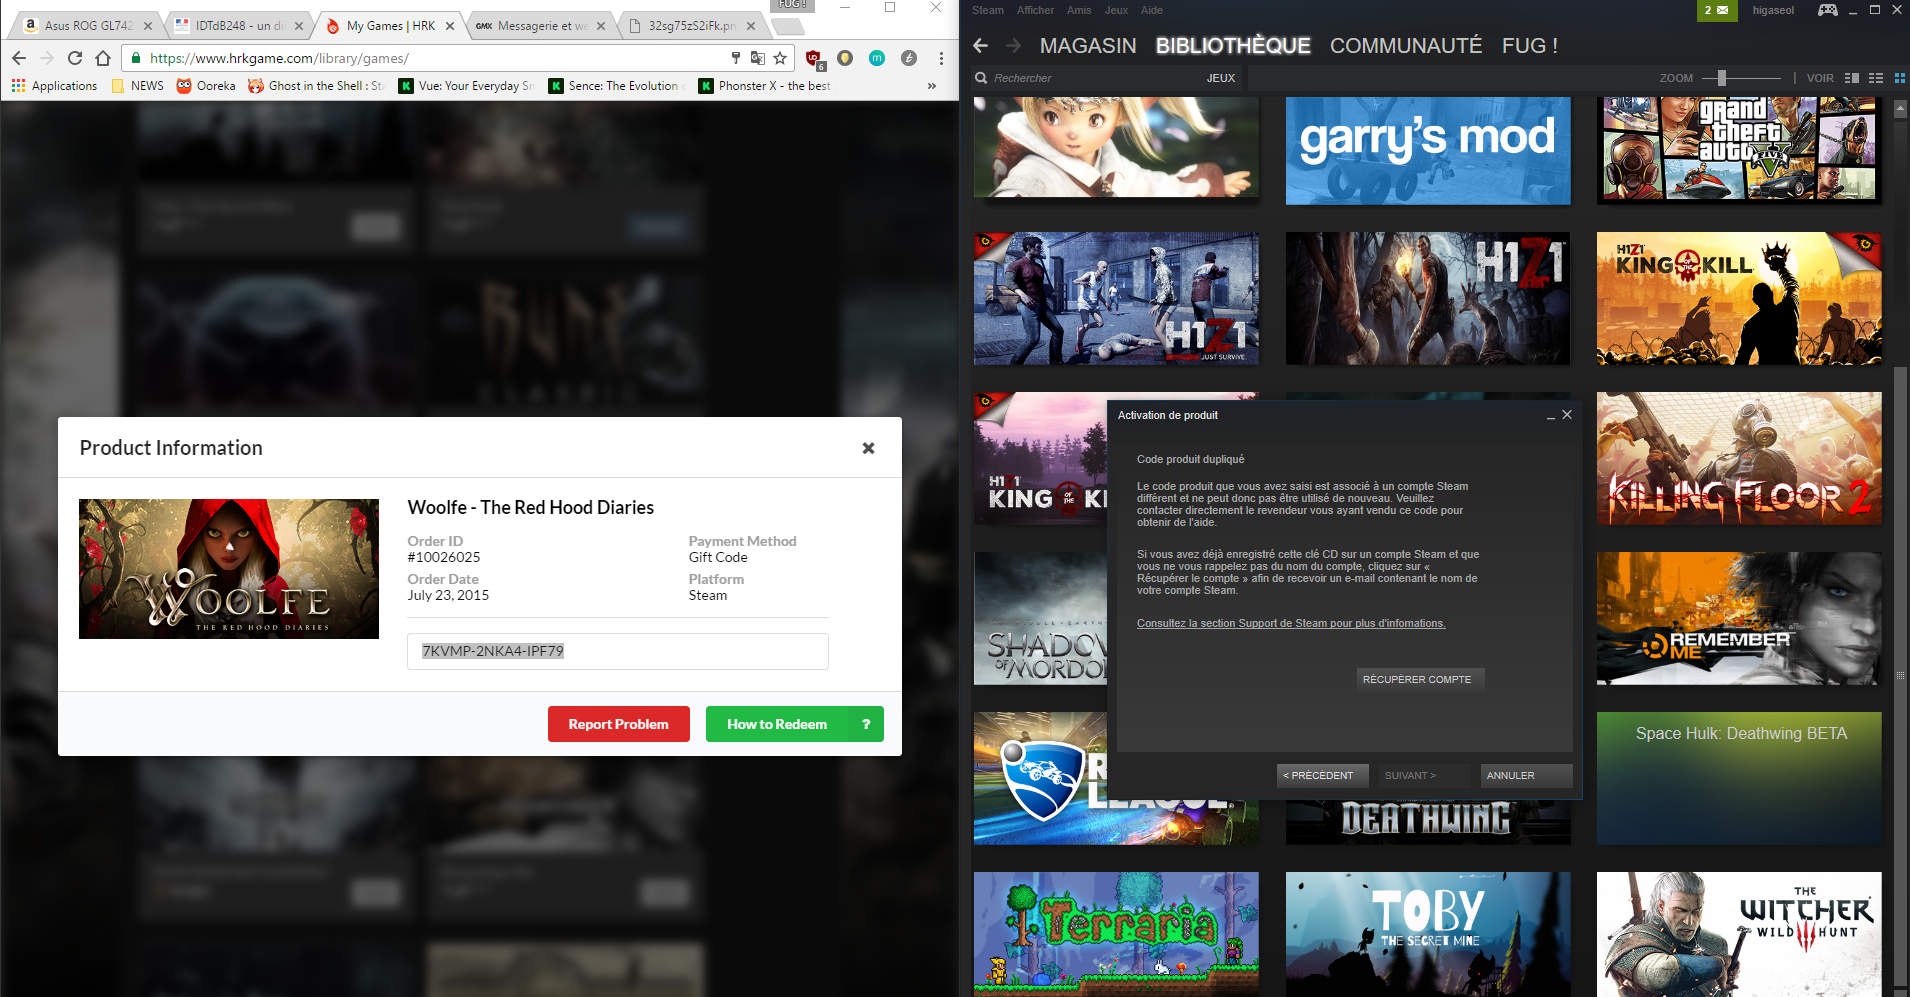
Task: Open the green Steam notifications envelope
Action: pyautogui.click(x=1716, y=10)
